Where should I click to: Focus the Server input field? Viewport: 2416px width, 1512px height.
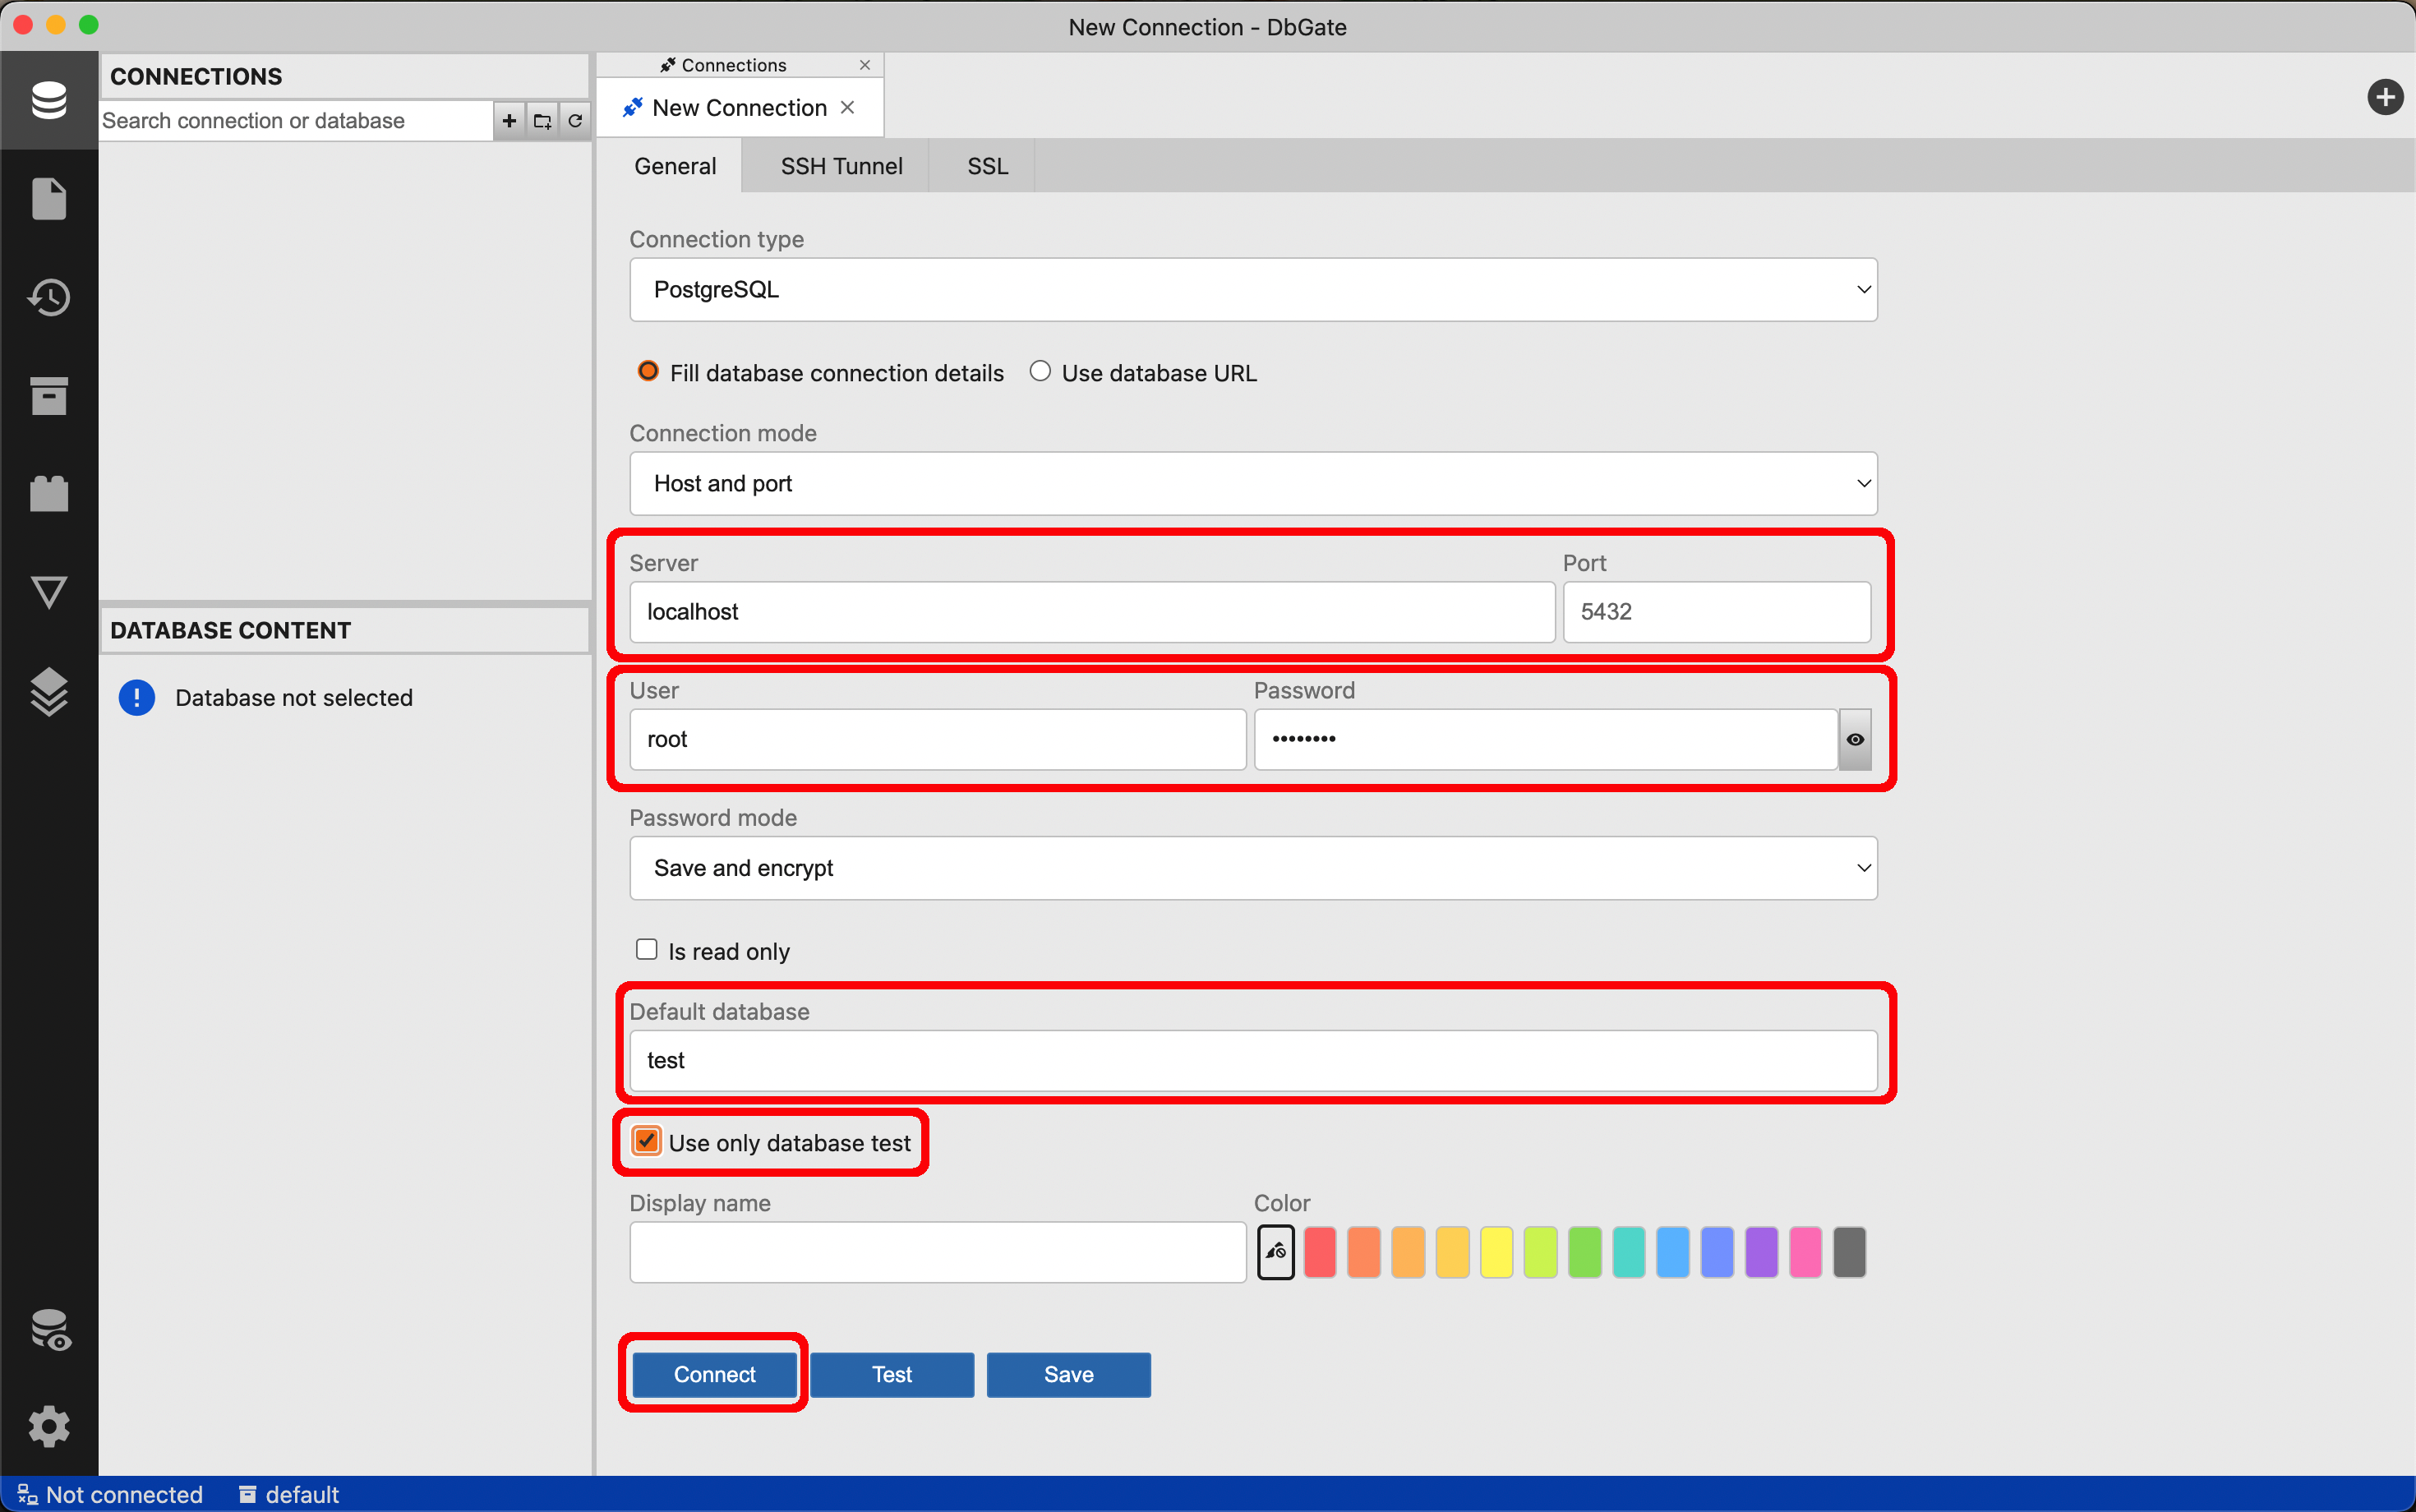pos(1092,612)
